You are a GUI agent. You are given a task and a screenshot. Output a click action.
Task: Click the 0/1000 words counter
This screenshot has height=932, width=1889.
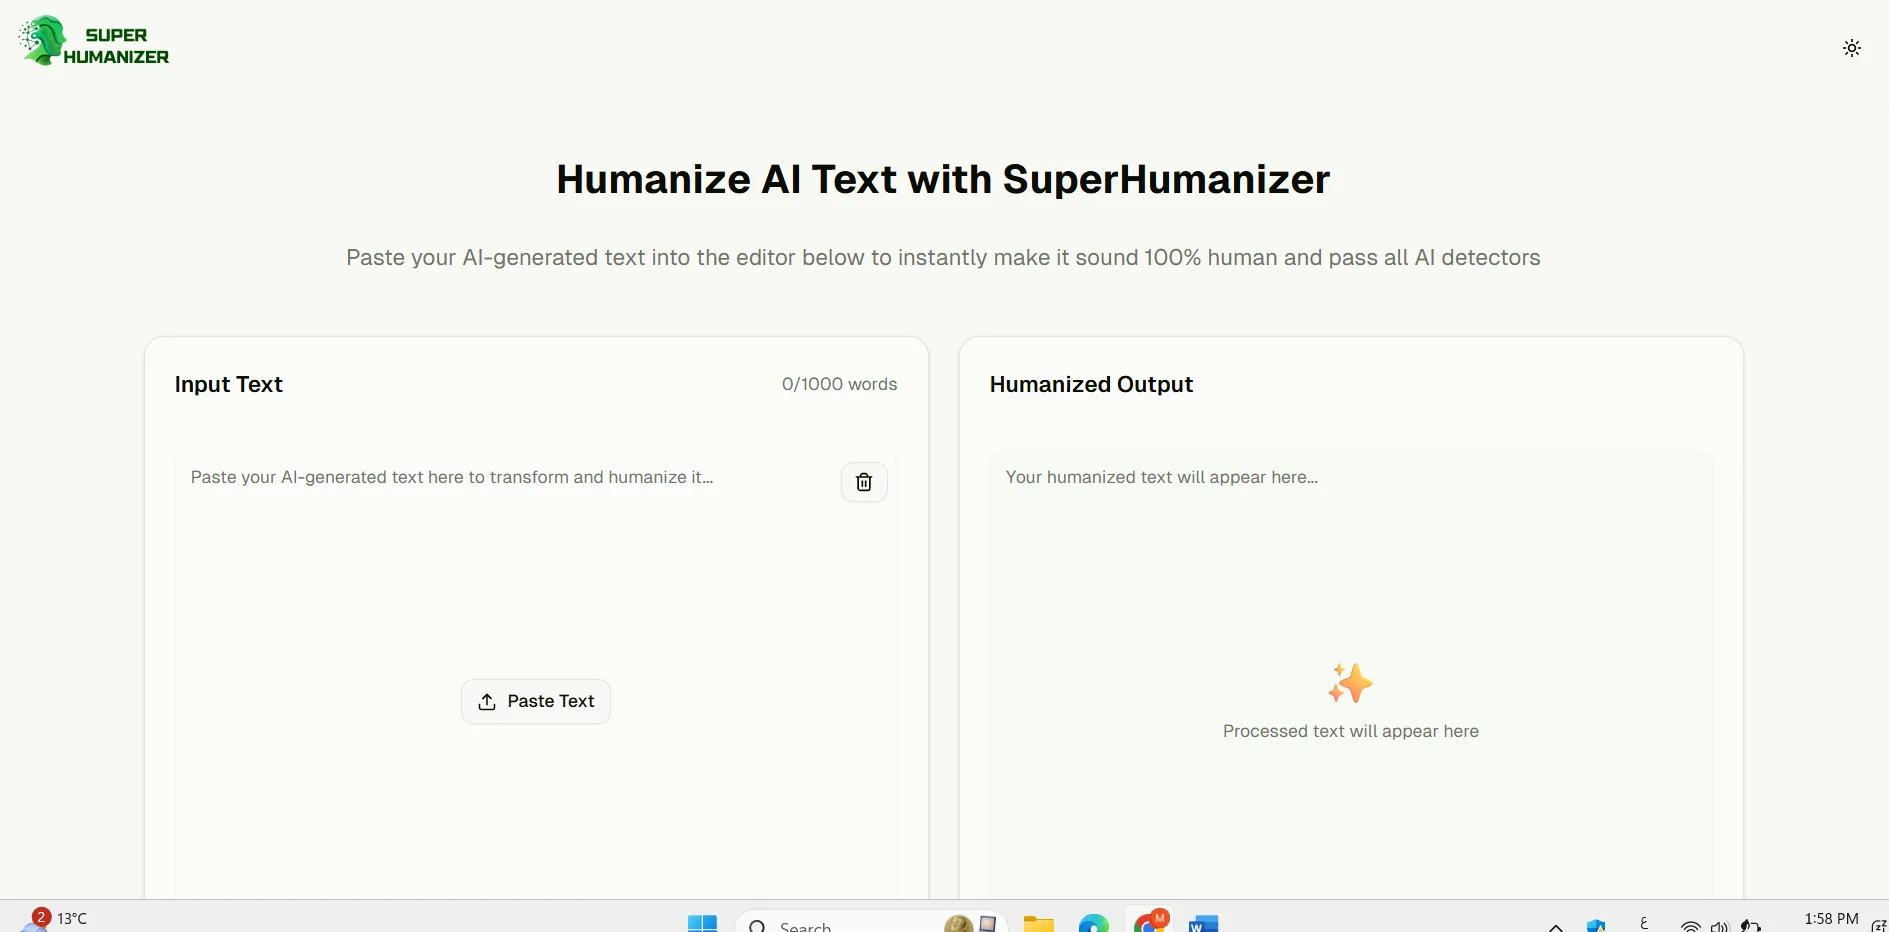(x=839, y=385)
